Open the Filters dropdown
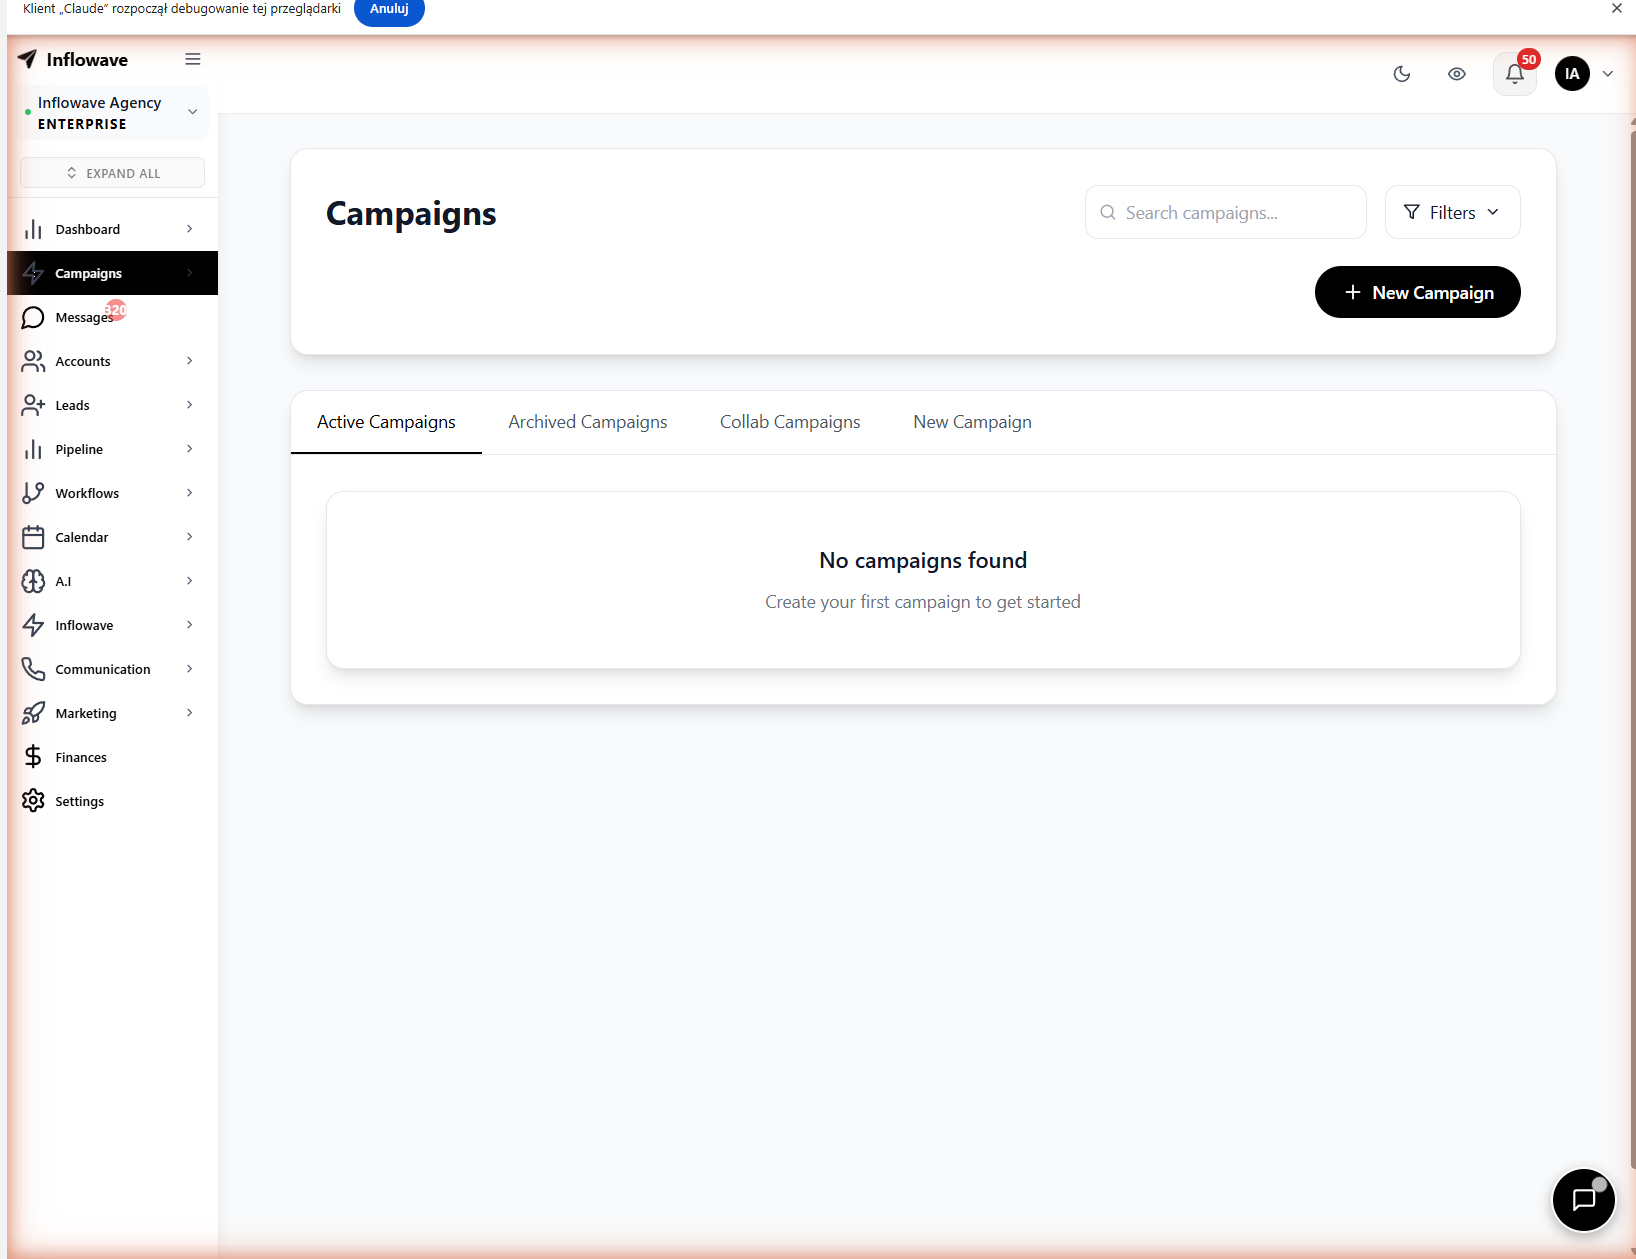The width and height of the screenshot is (1636, 1259). 1451,212
